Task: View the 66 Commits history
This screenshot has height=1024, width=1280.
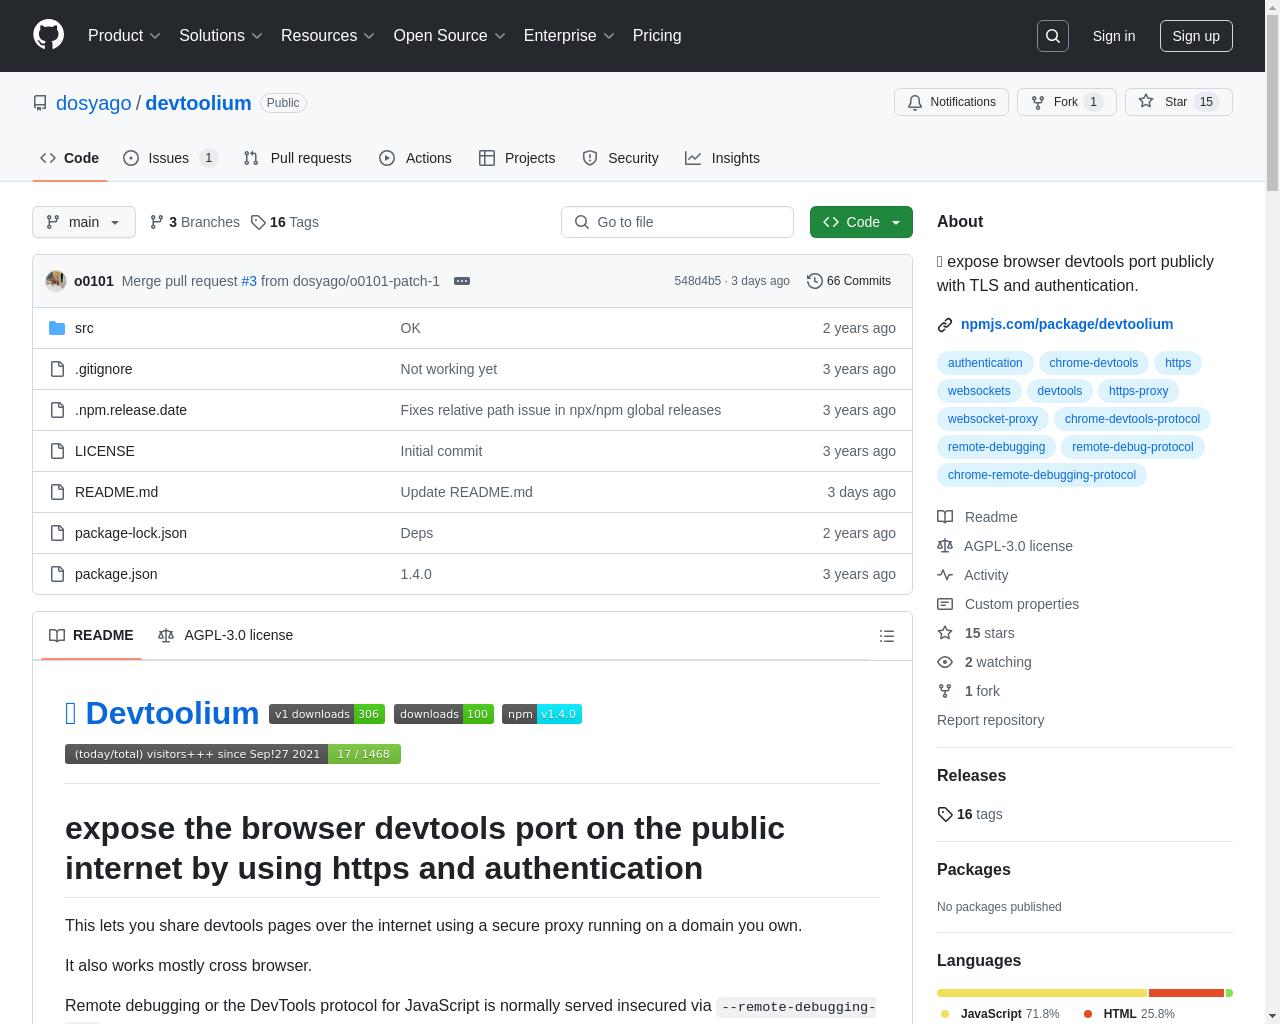Action: click(849, 281)
